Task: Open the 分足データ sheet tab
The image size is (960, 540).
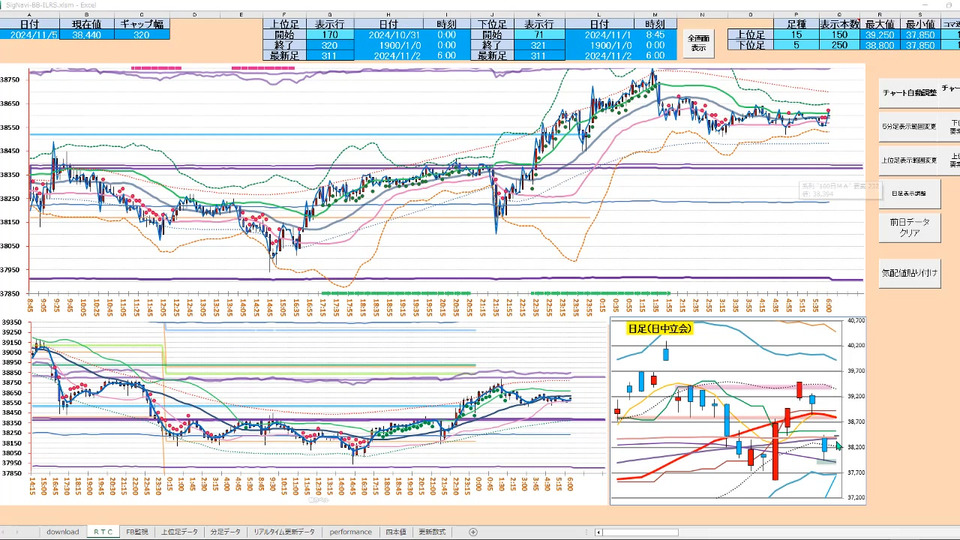Action: click(x=225, y=532)
